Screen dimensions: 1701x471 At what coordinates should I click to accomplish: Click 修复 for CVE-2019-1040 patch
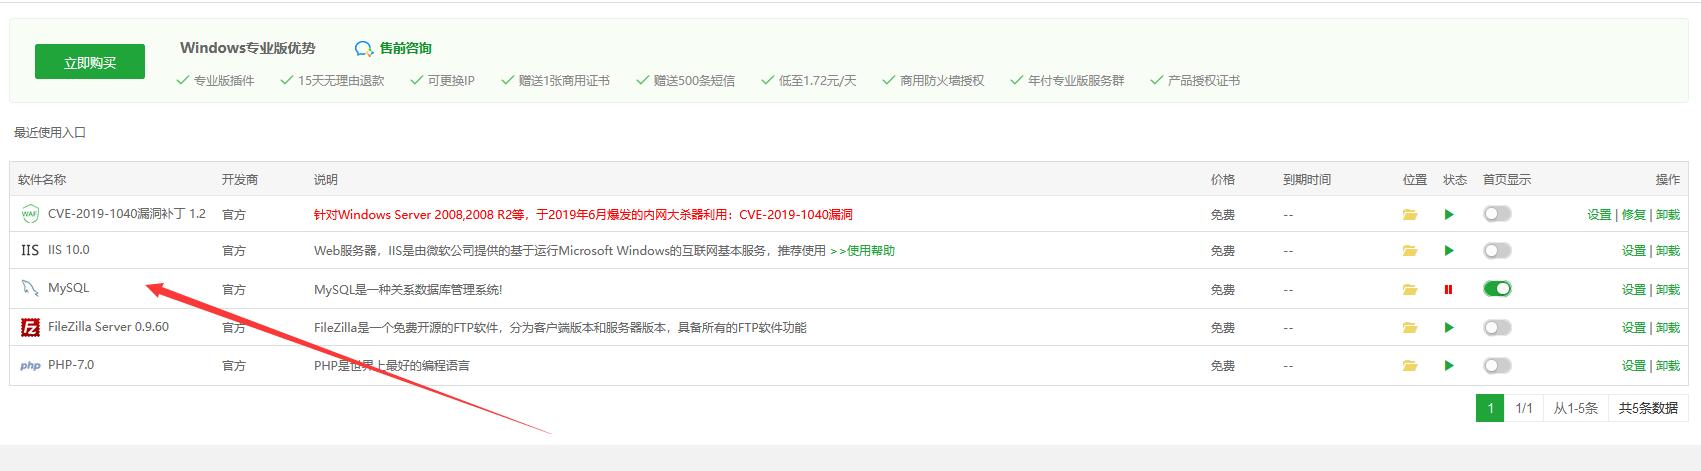1633,214
